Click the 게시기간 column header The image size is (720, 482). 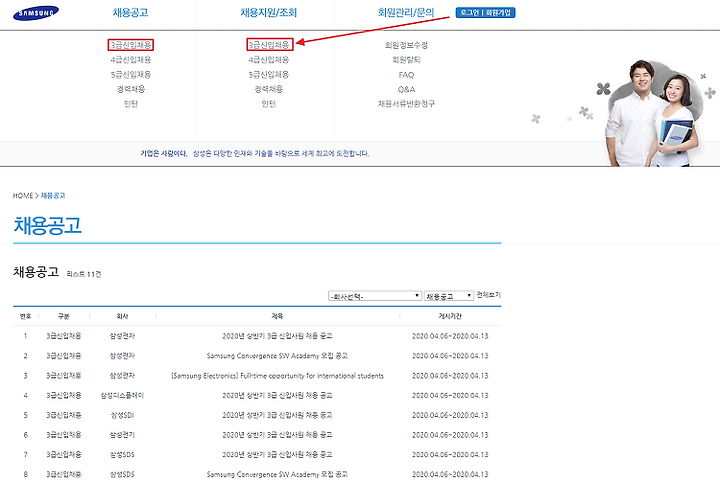click(450, 316)
